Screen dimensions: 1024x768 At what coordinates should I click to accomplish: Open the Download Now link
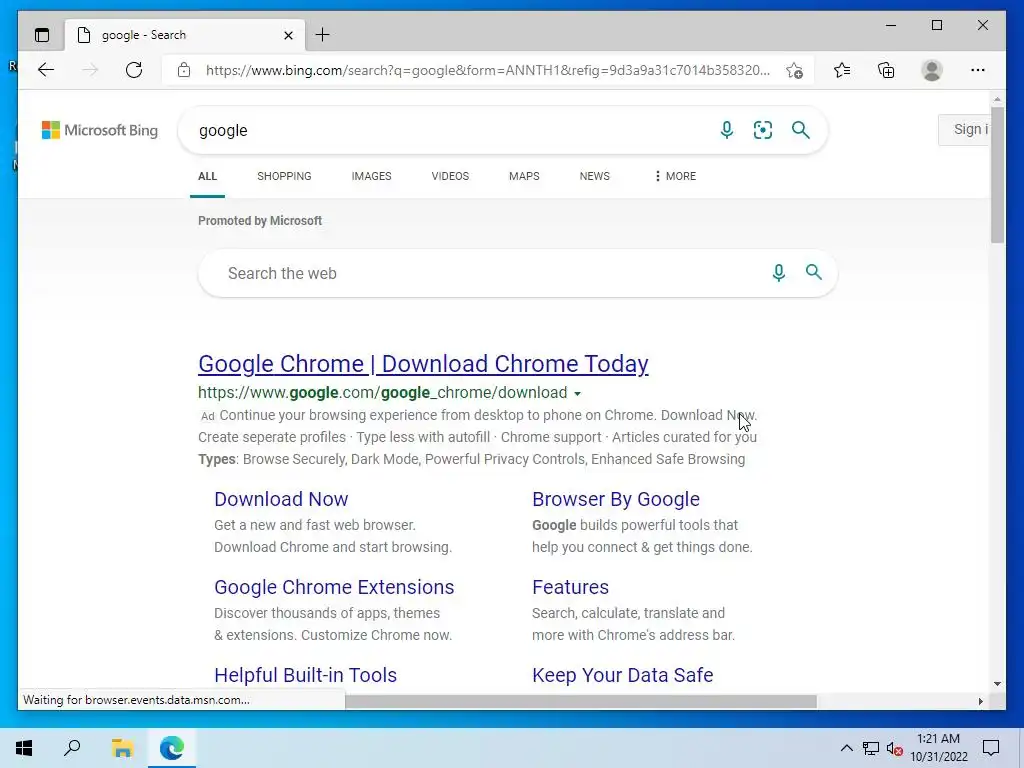click(x=281, y=499)
